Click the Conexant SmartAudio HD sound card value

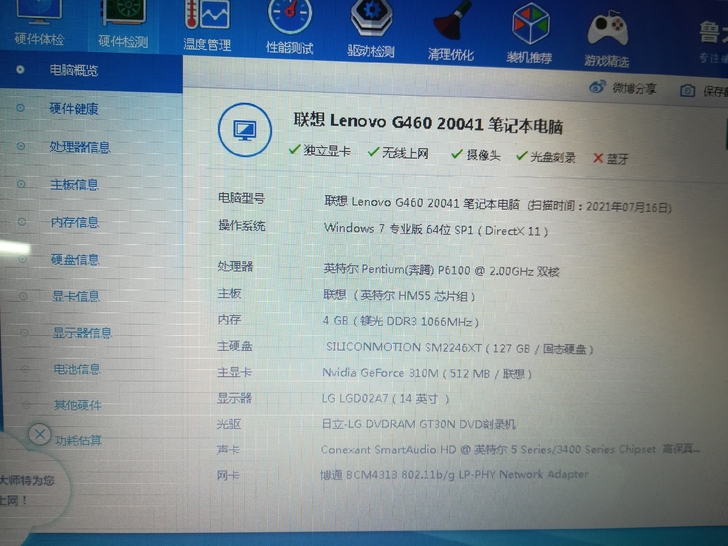[511, 449]
